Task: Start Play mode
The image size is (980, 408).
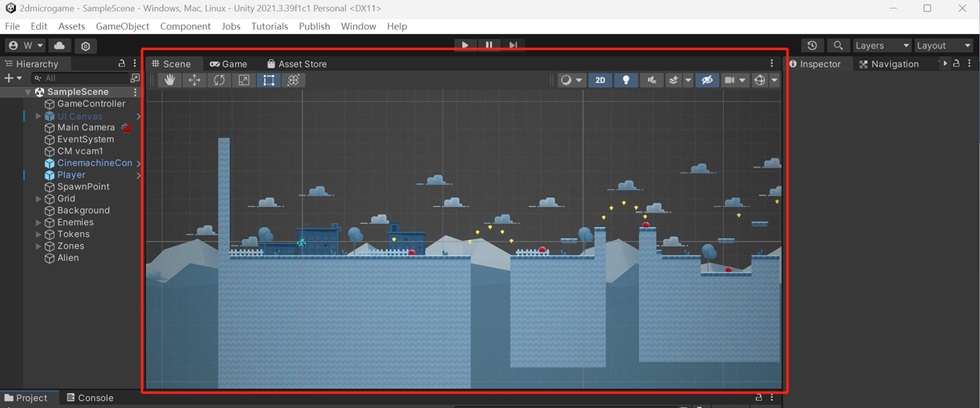Action: (465, 45)
